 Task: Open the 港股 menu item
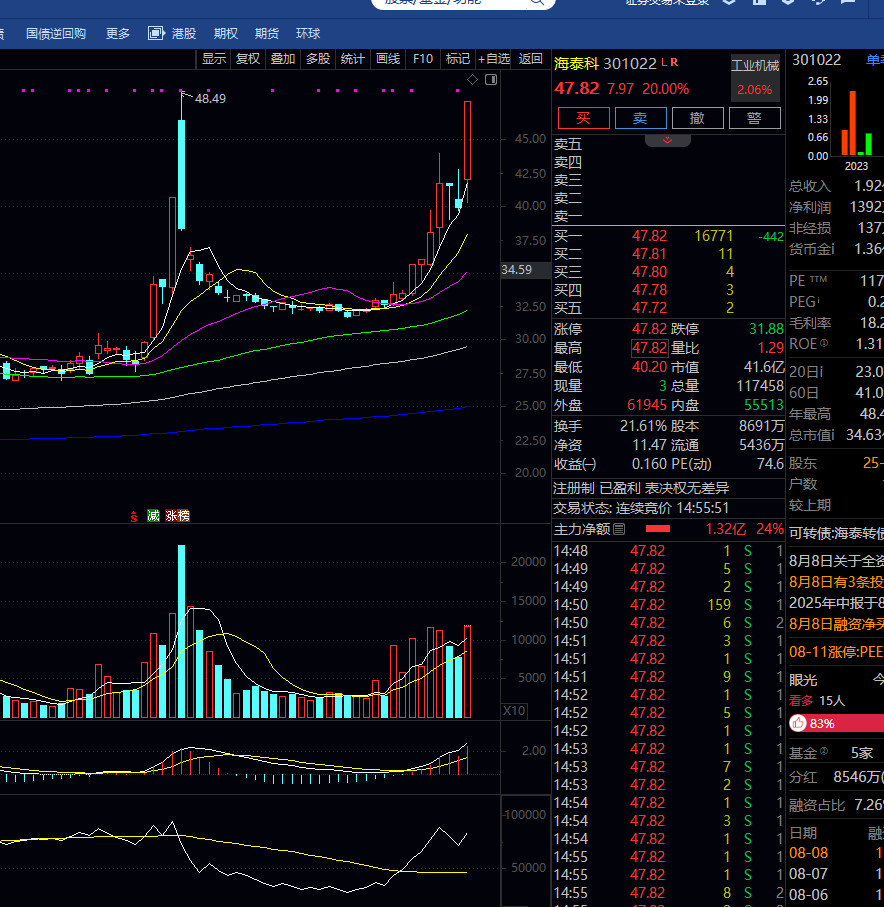[x=184, y=34]
